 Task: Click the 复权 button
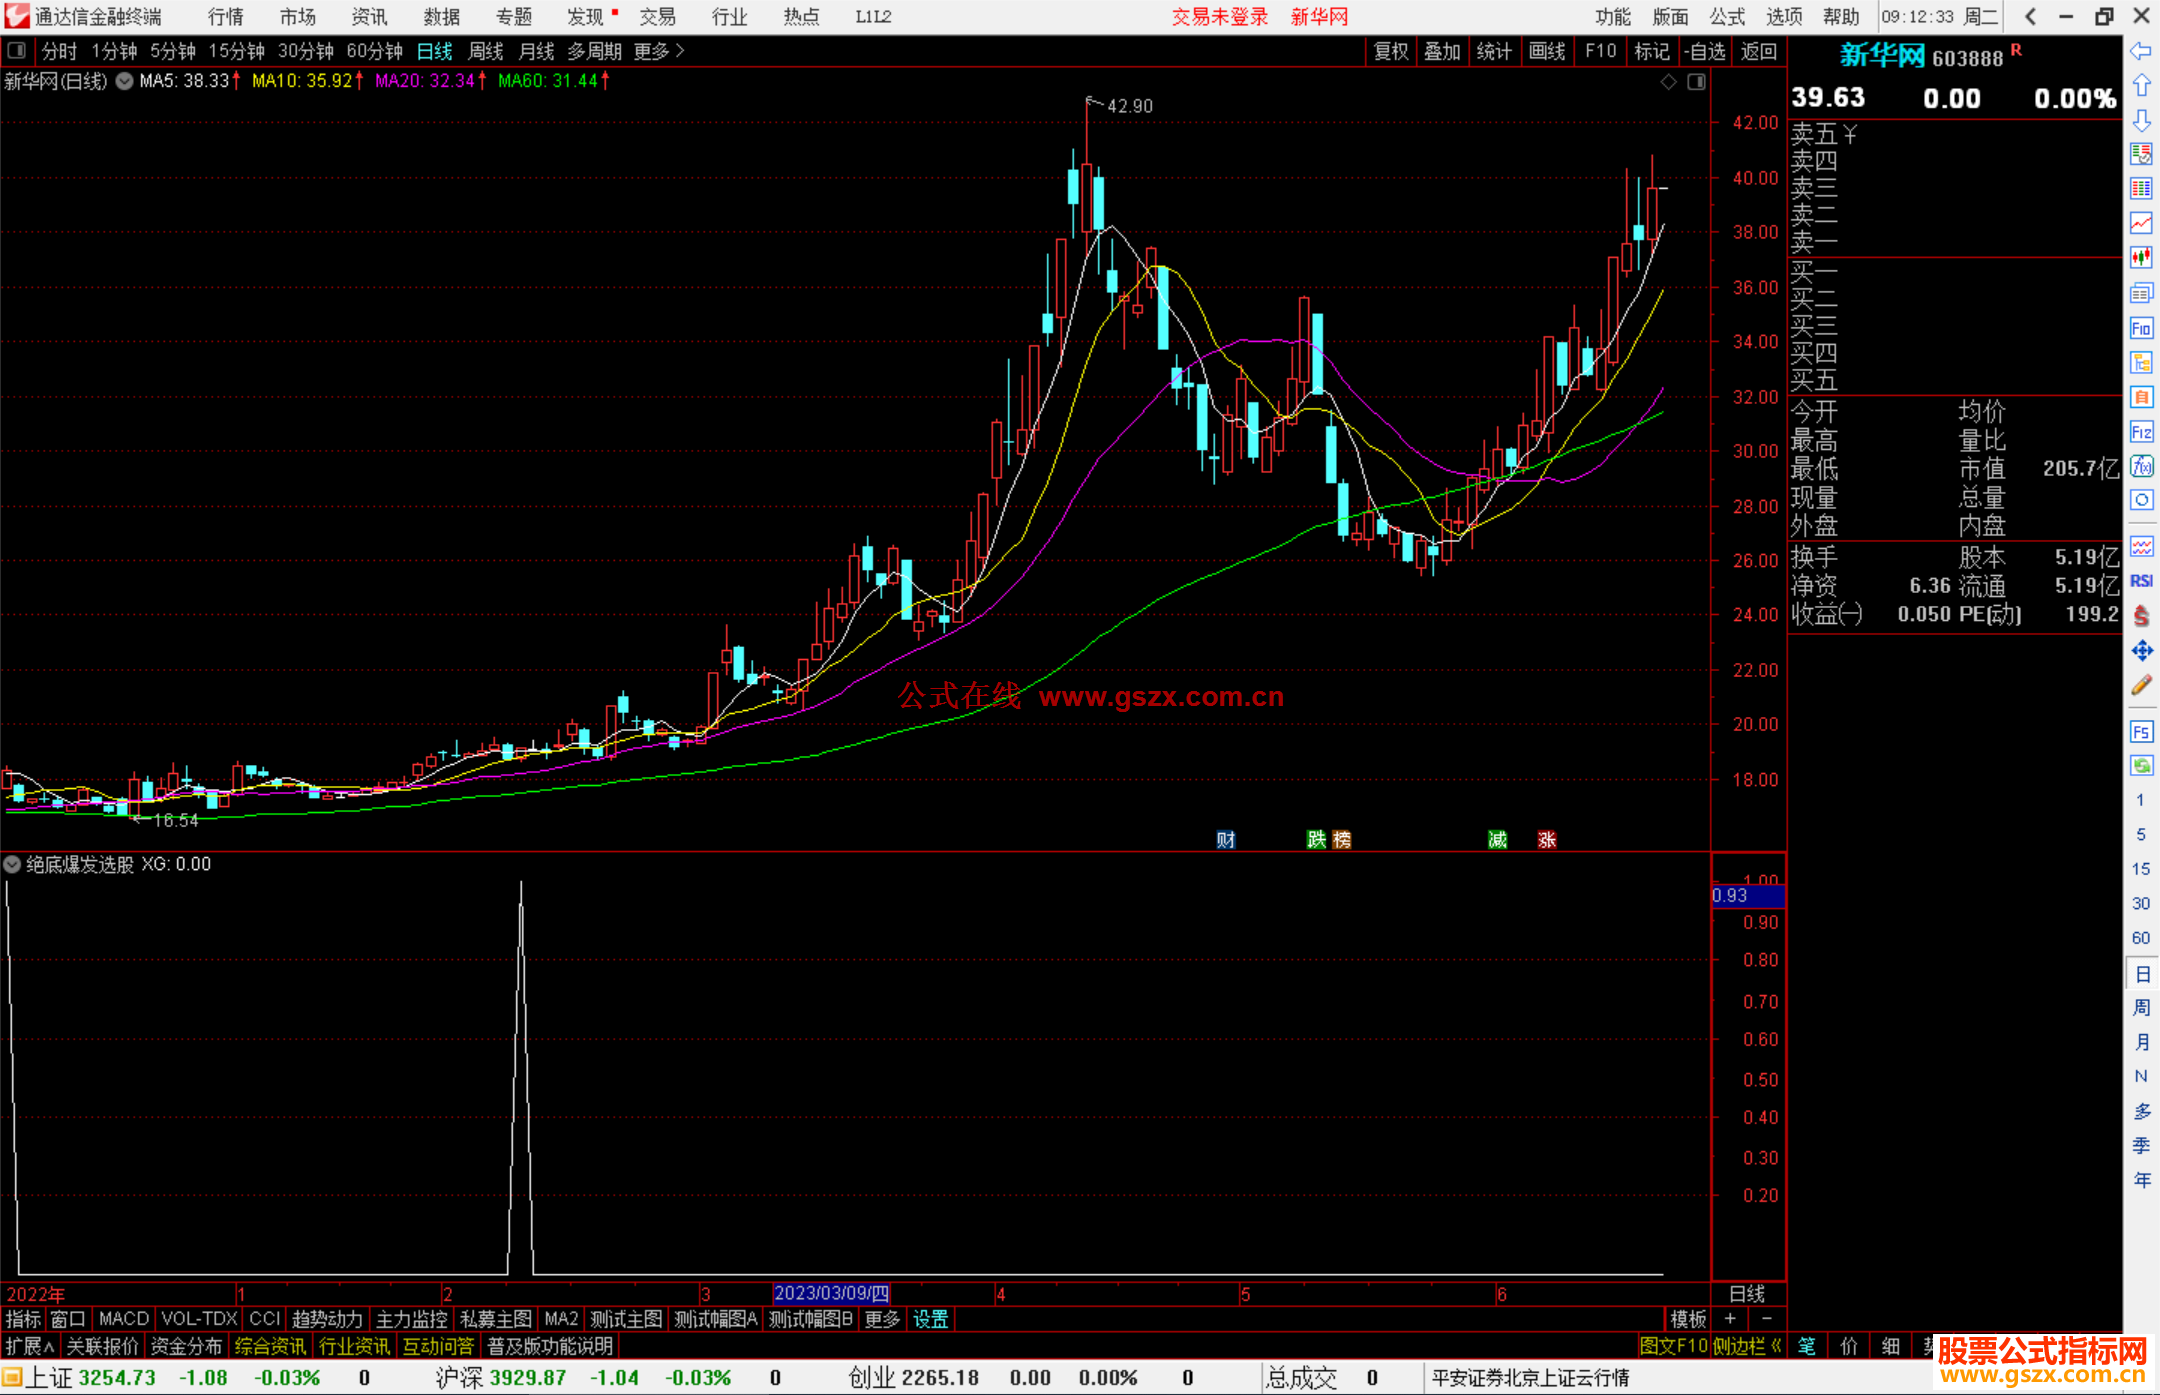(x=1390, y=51)
